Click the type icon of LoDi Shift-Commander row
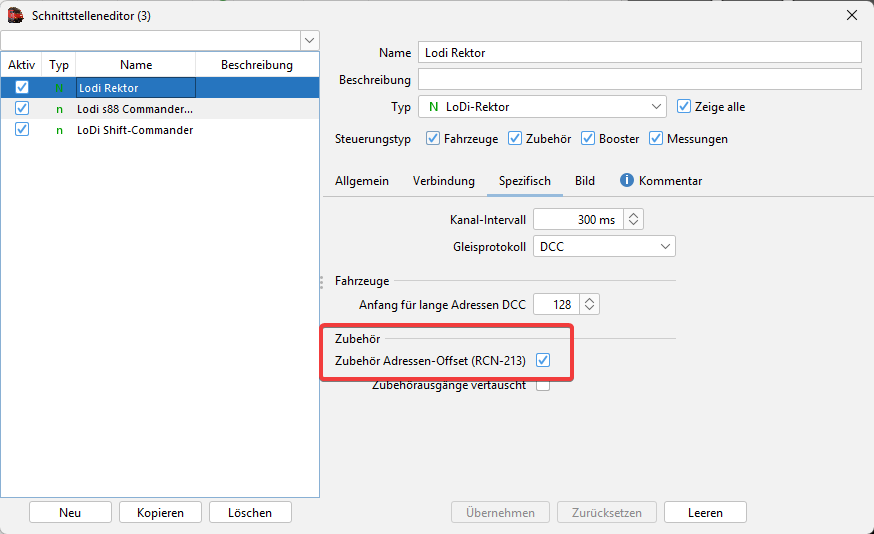 [x=59, y=130]
